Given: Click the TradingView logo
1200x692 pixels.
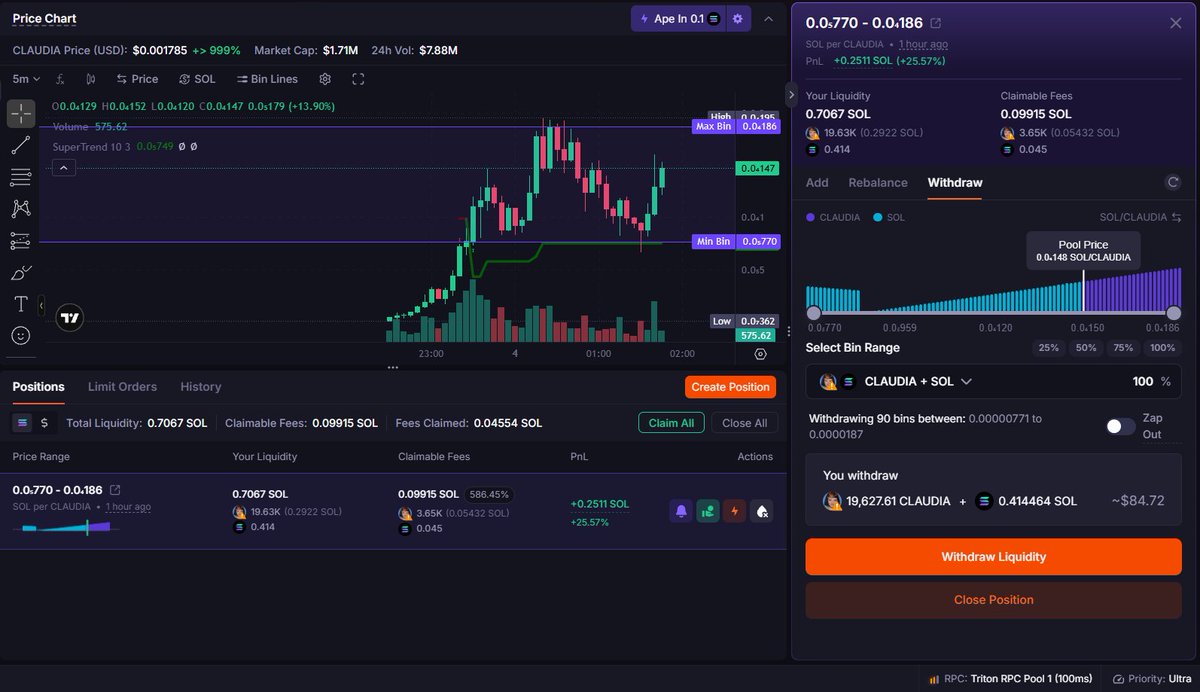Looking at the screenshot, I should click(69, 318).
